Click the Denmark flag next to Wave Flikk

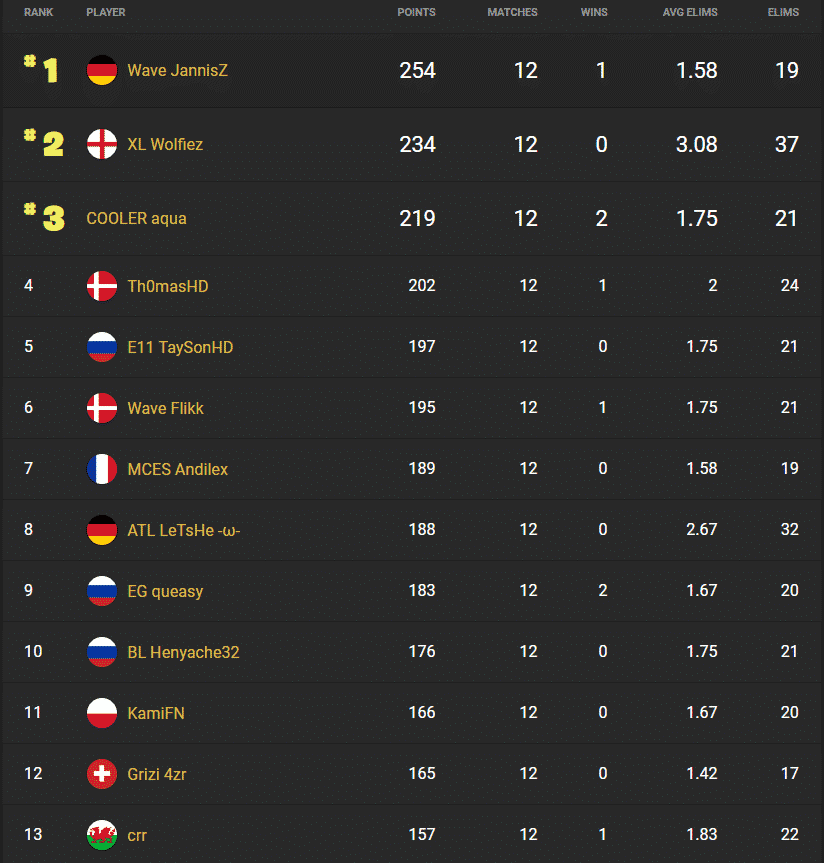click(x=101, y=407)
